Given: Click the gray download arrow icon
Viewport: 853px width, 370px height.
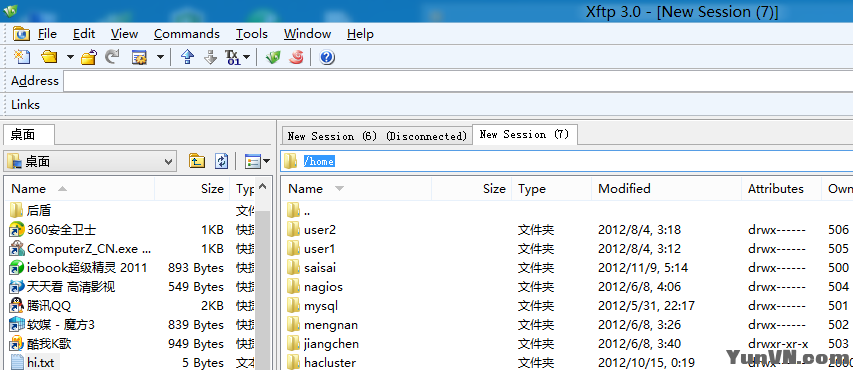Looking at the screenshot, I should tap(211, 57).
